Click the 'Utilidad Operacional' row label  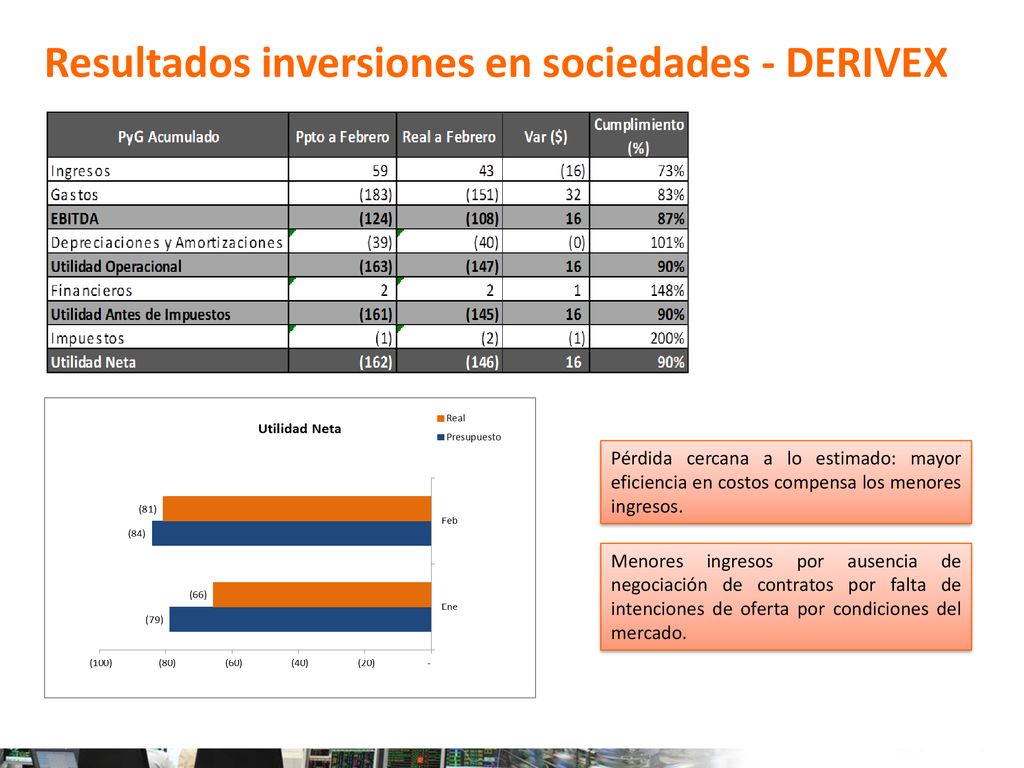click(116, 266)
